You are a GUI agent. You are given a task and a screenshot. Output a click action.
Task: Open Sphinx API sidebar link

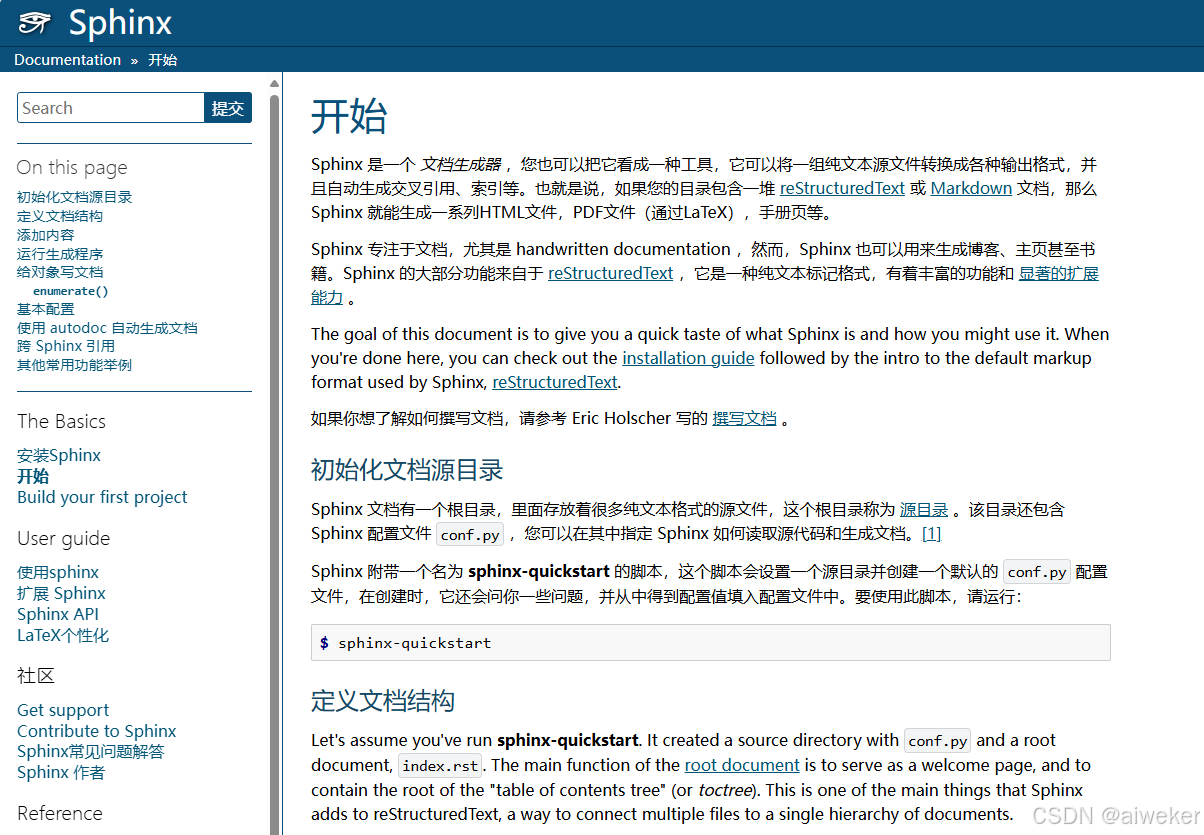point(58,614)
